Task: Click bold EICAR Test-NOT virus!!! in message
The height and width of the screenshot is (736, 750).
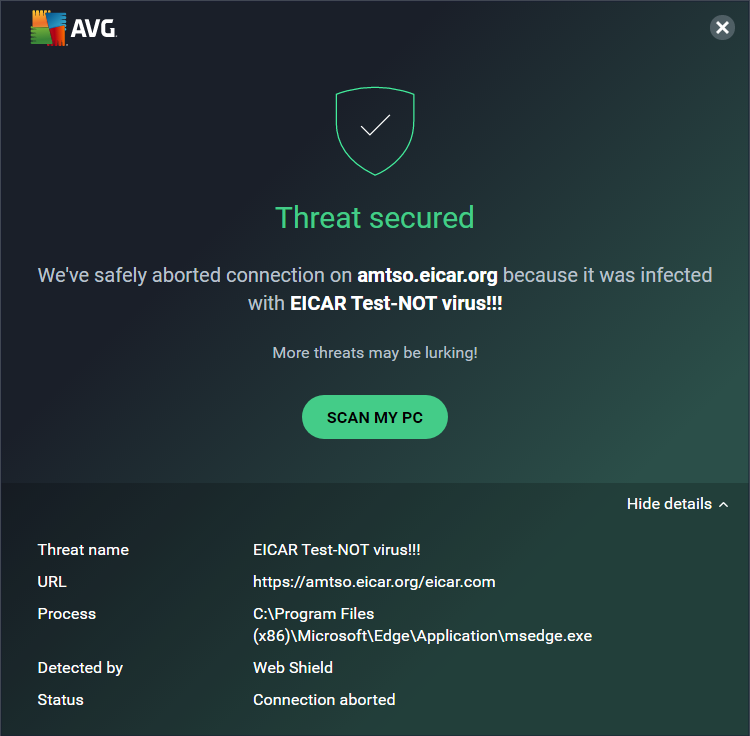Action: [x=396, y=303]
